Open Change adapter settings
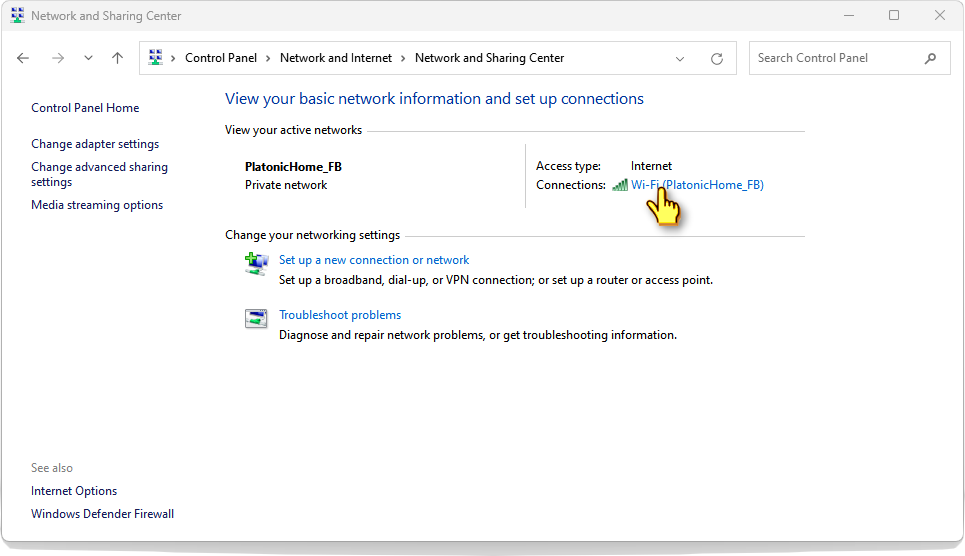This screenshot has width=965, height=556. [95, 143]
